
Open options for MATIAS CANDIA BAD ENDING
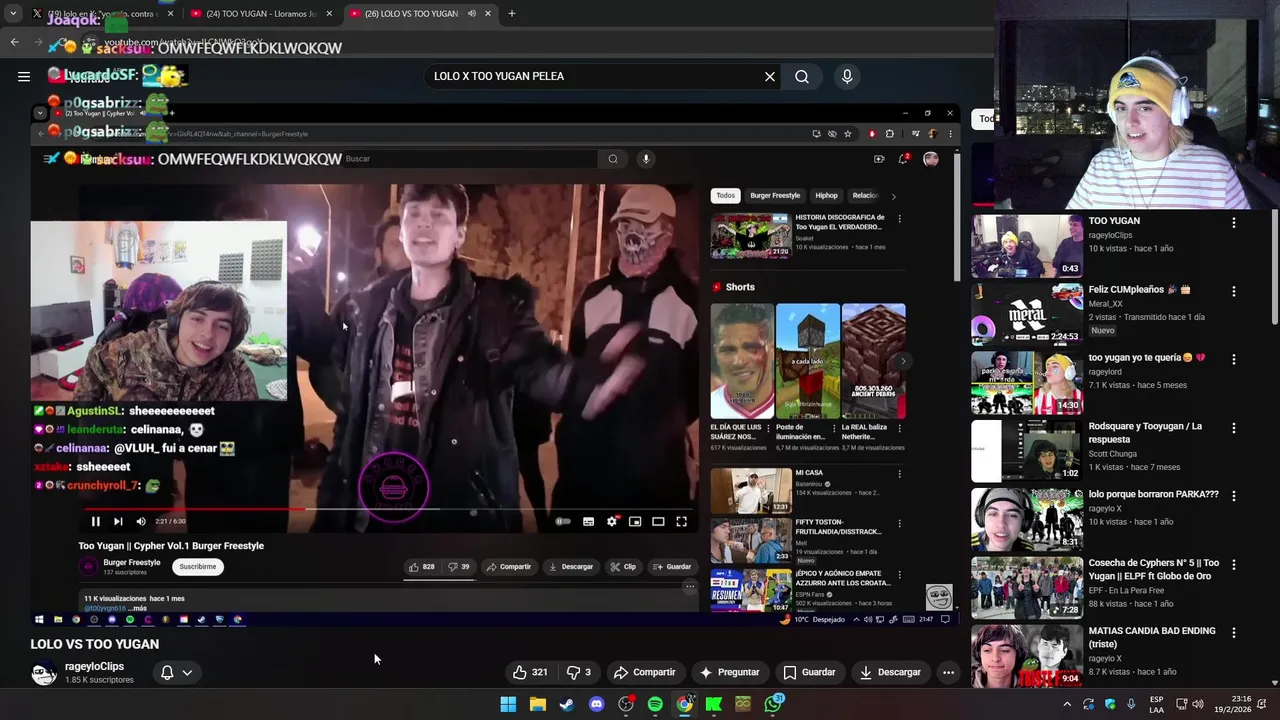coord(1233,633)
